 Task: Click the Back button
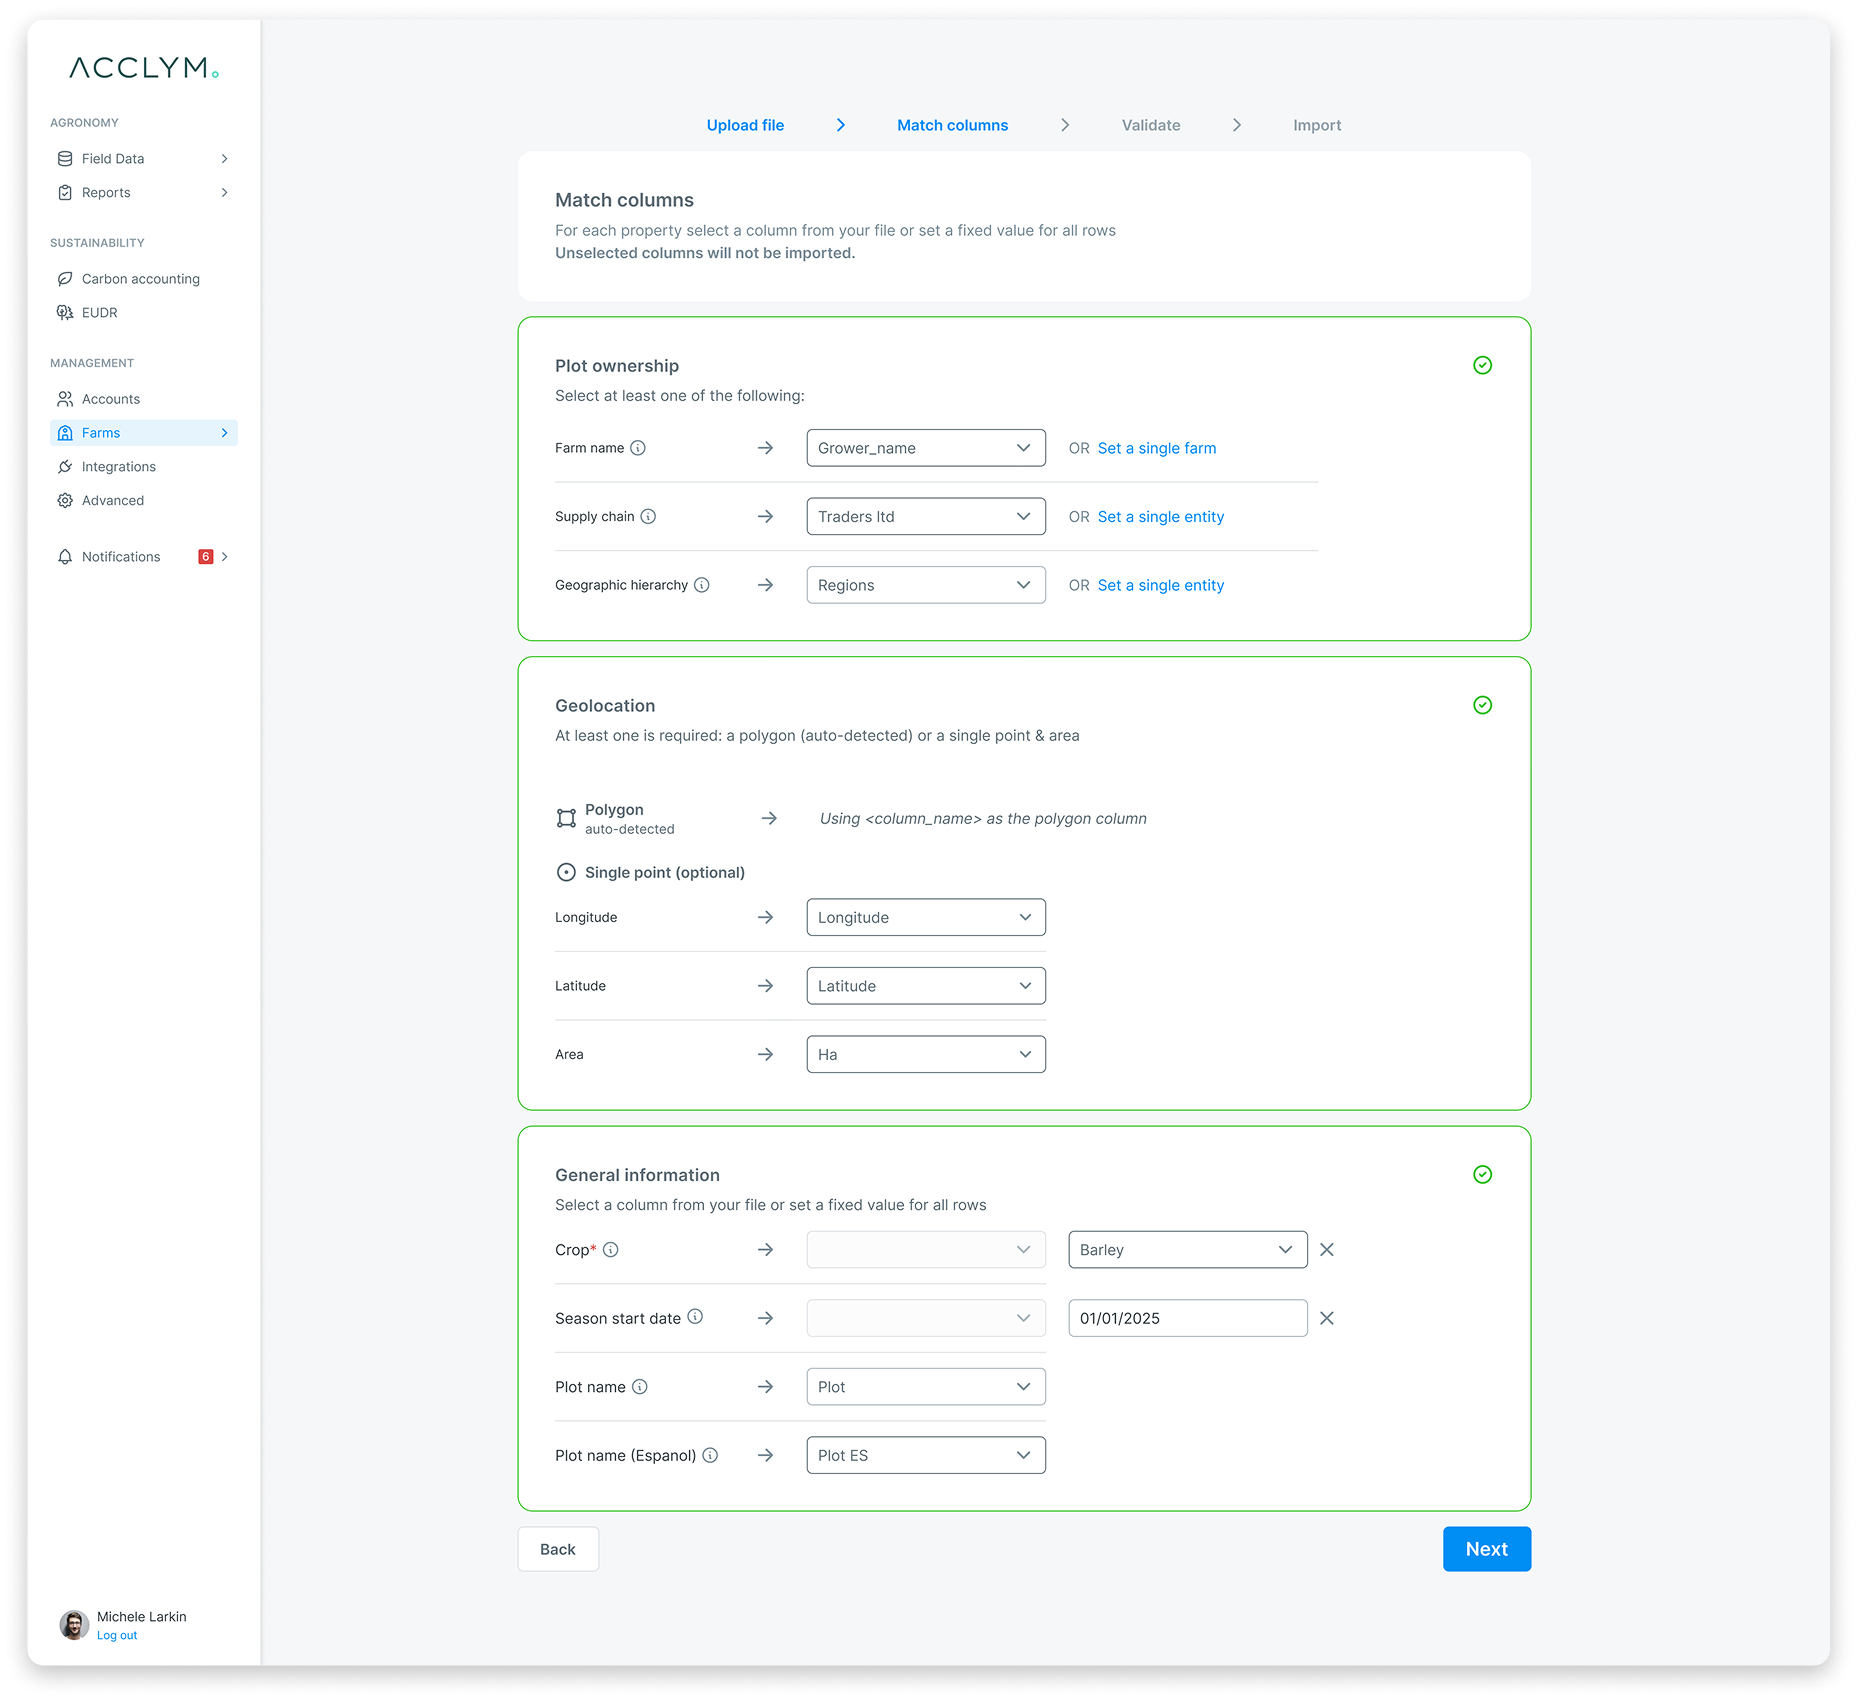558,1550
